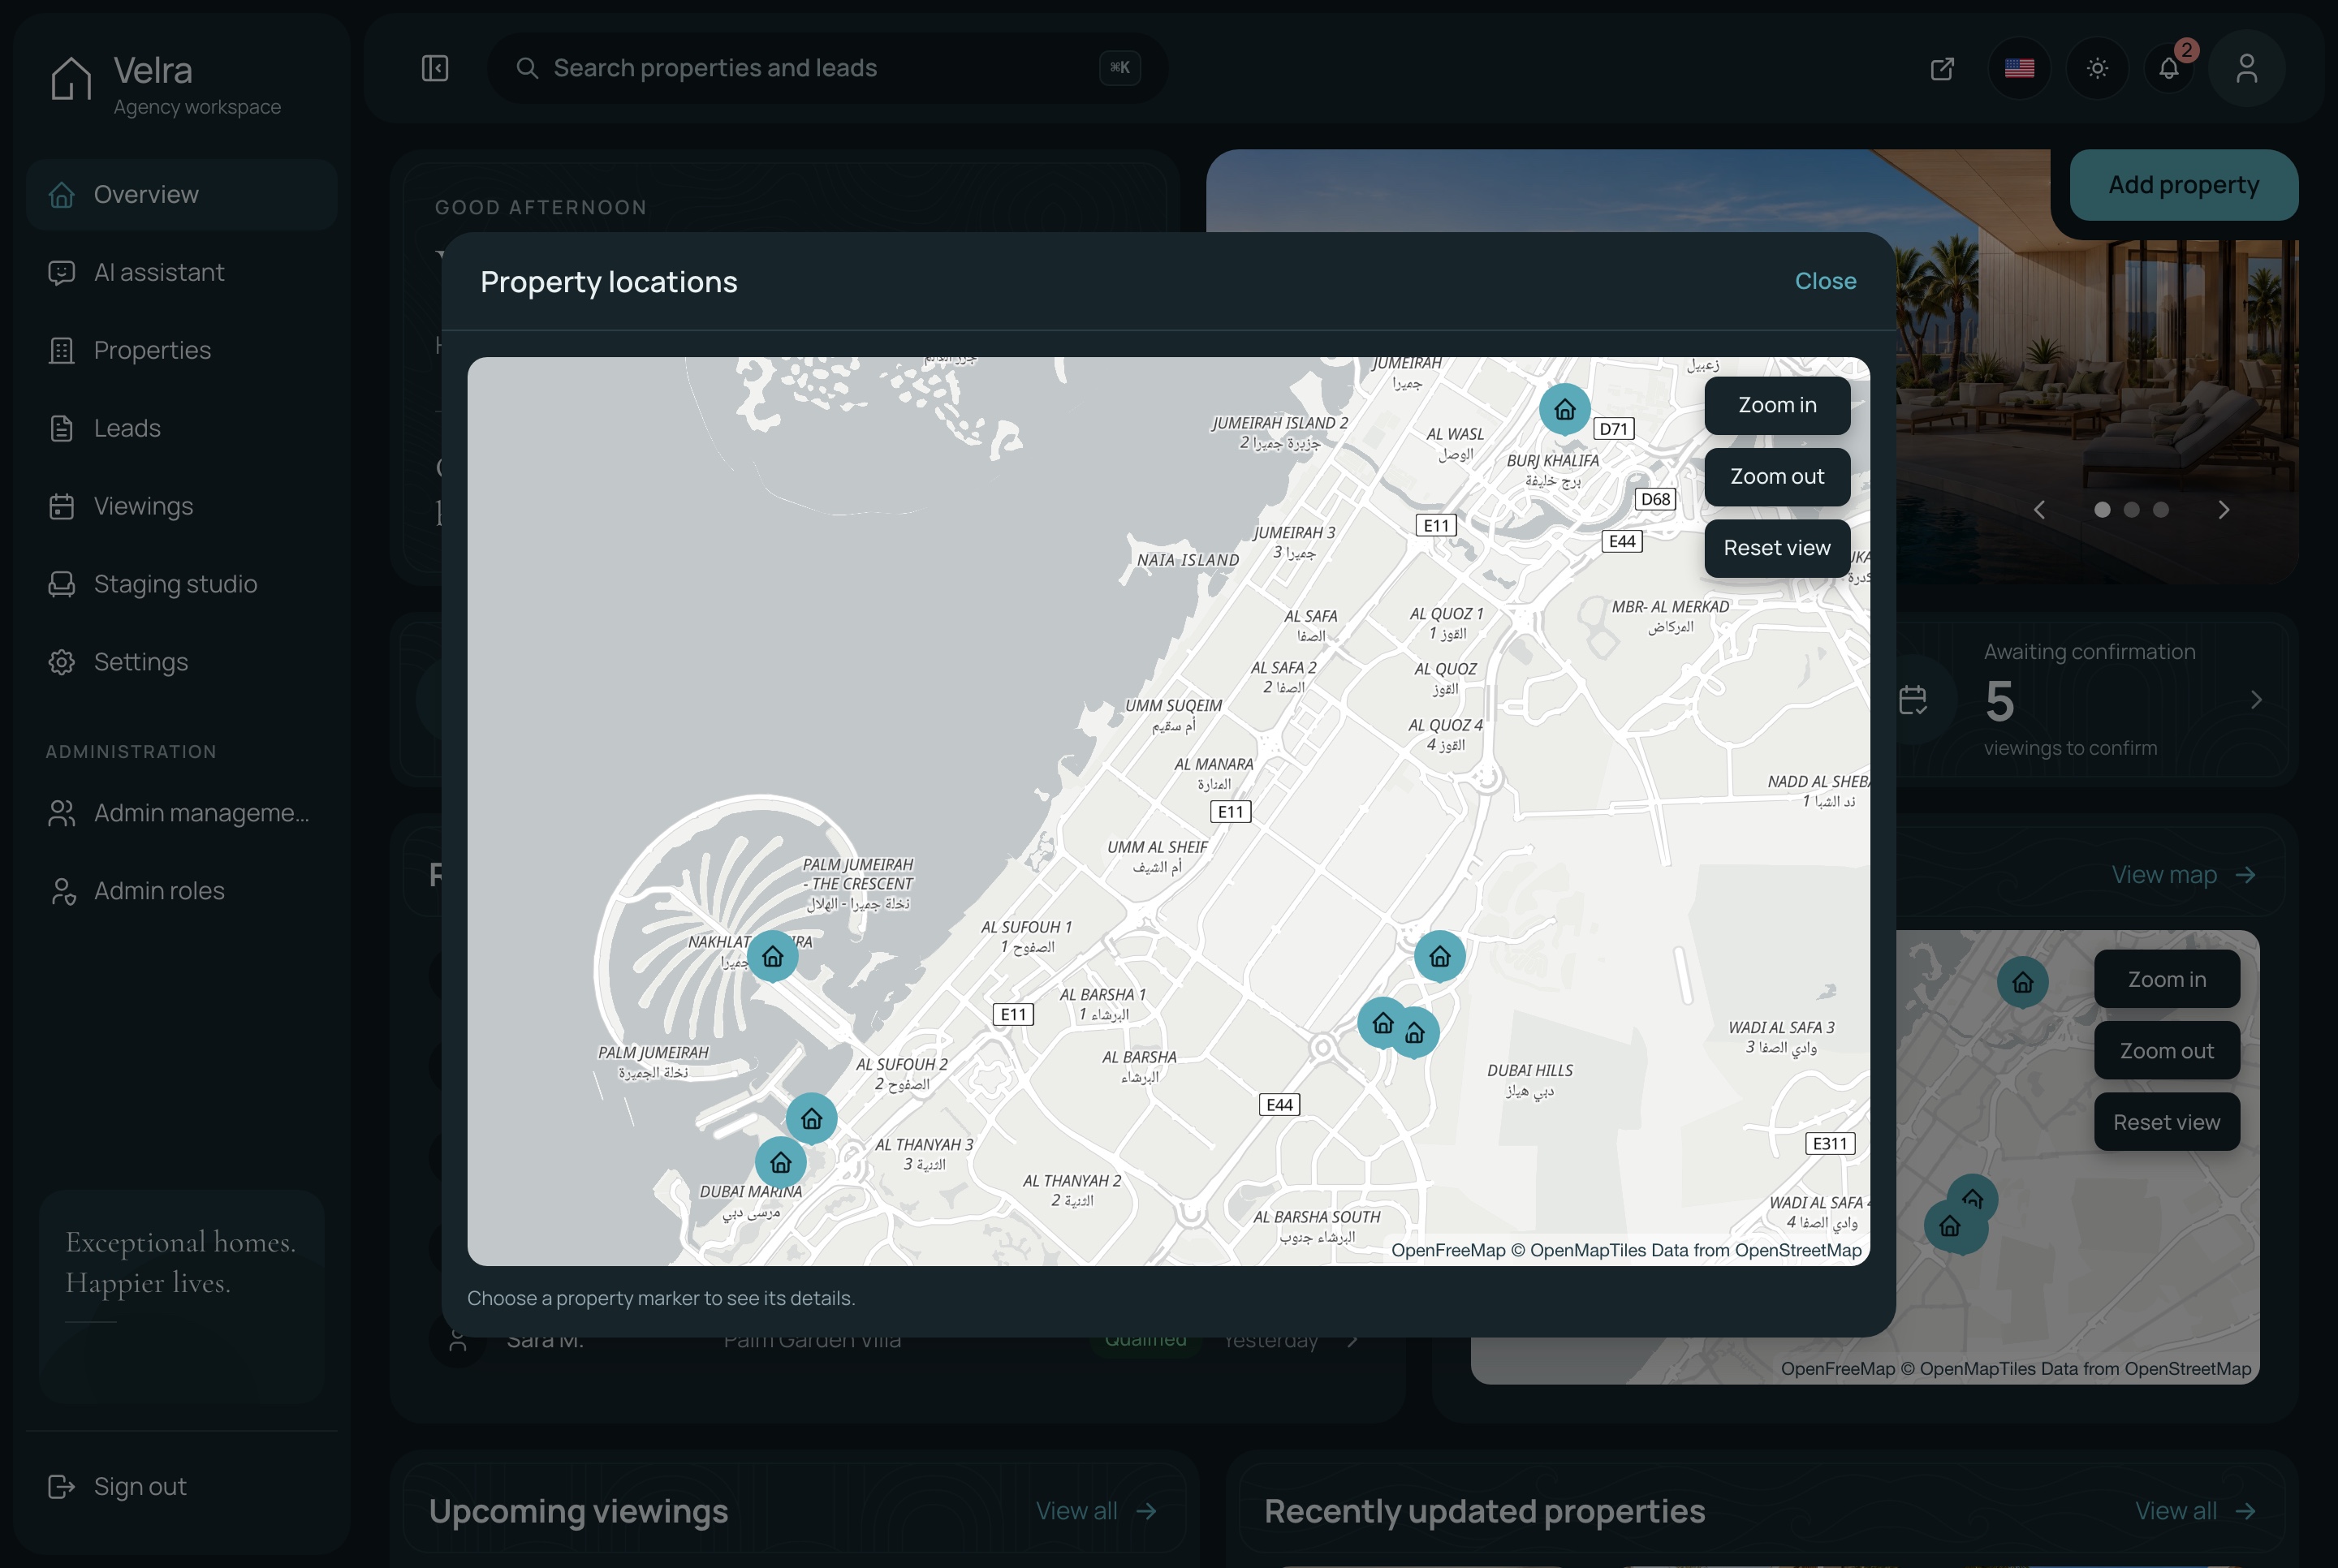This screenshot has height=1568, width=2338.
Task: Go to Overview in sidebar
Action: [182, 194]
